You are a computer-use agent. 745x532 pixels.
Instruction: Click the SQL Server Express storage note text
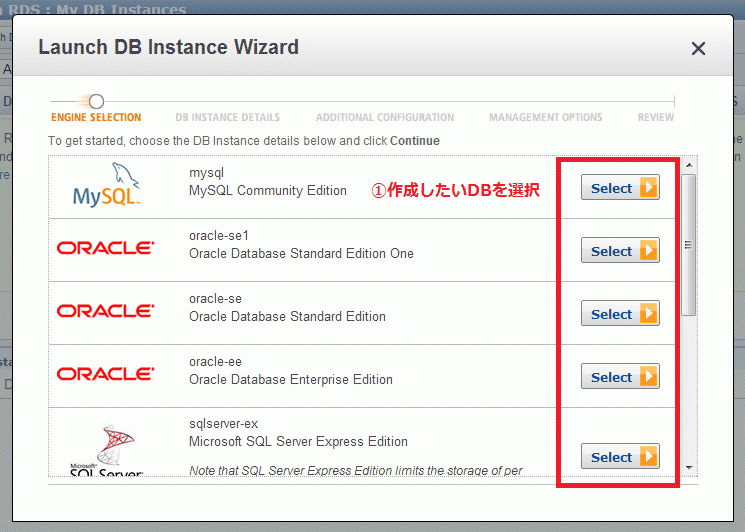355,470
